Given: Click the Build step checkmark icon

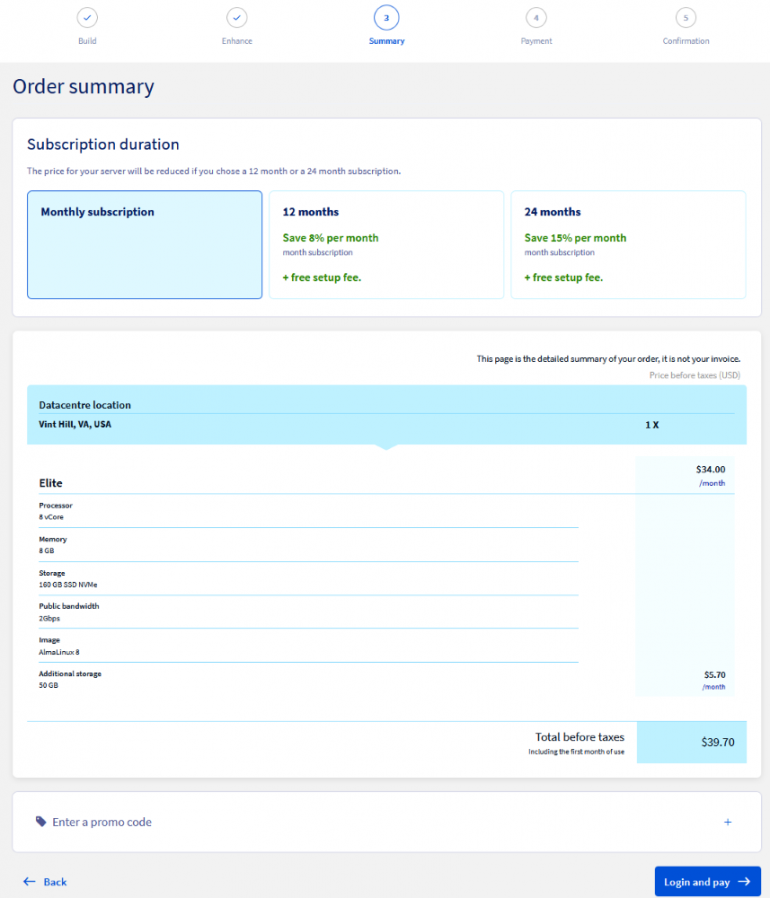Looking at the screenshot, I should click(87, 18).
